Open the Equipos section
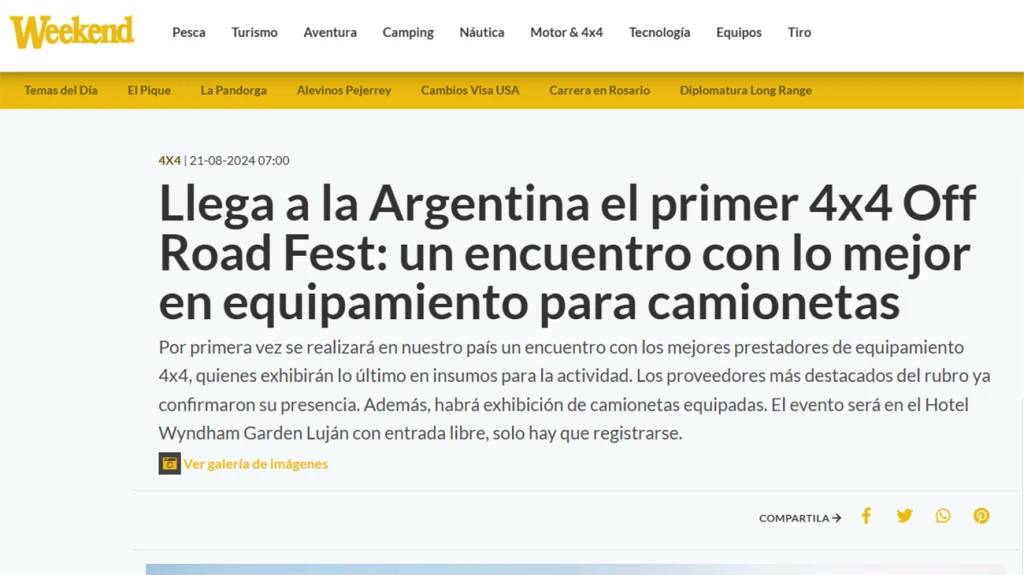The height and width of the screenshot is (575, 1024). point(739,32)
